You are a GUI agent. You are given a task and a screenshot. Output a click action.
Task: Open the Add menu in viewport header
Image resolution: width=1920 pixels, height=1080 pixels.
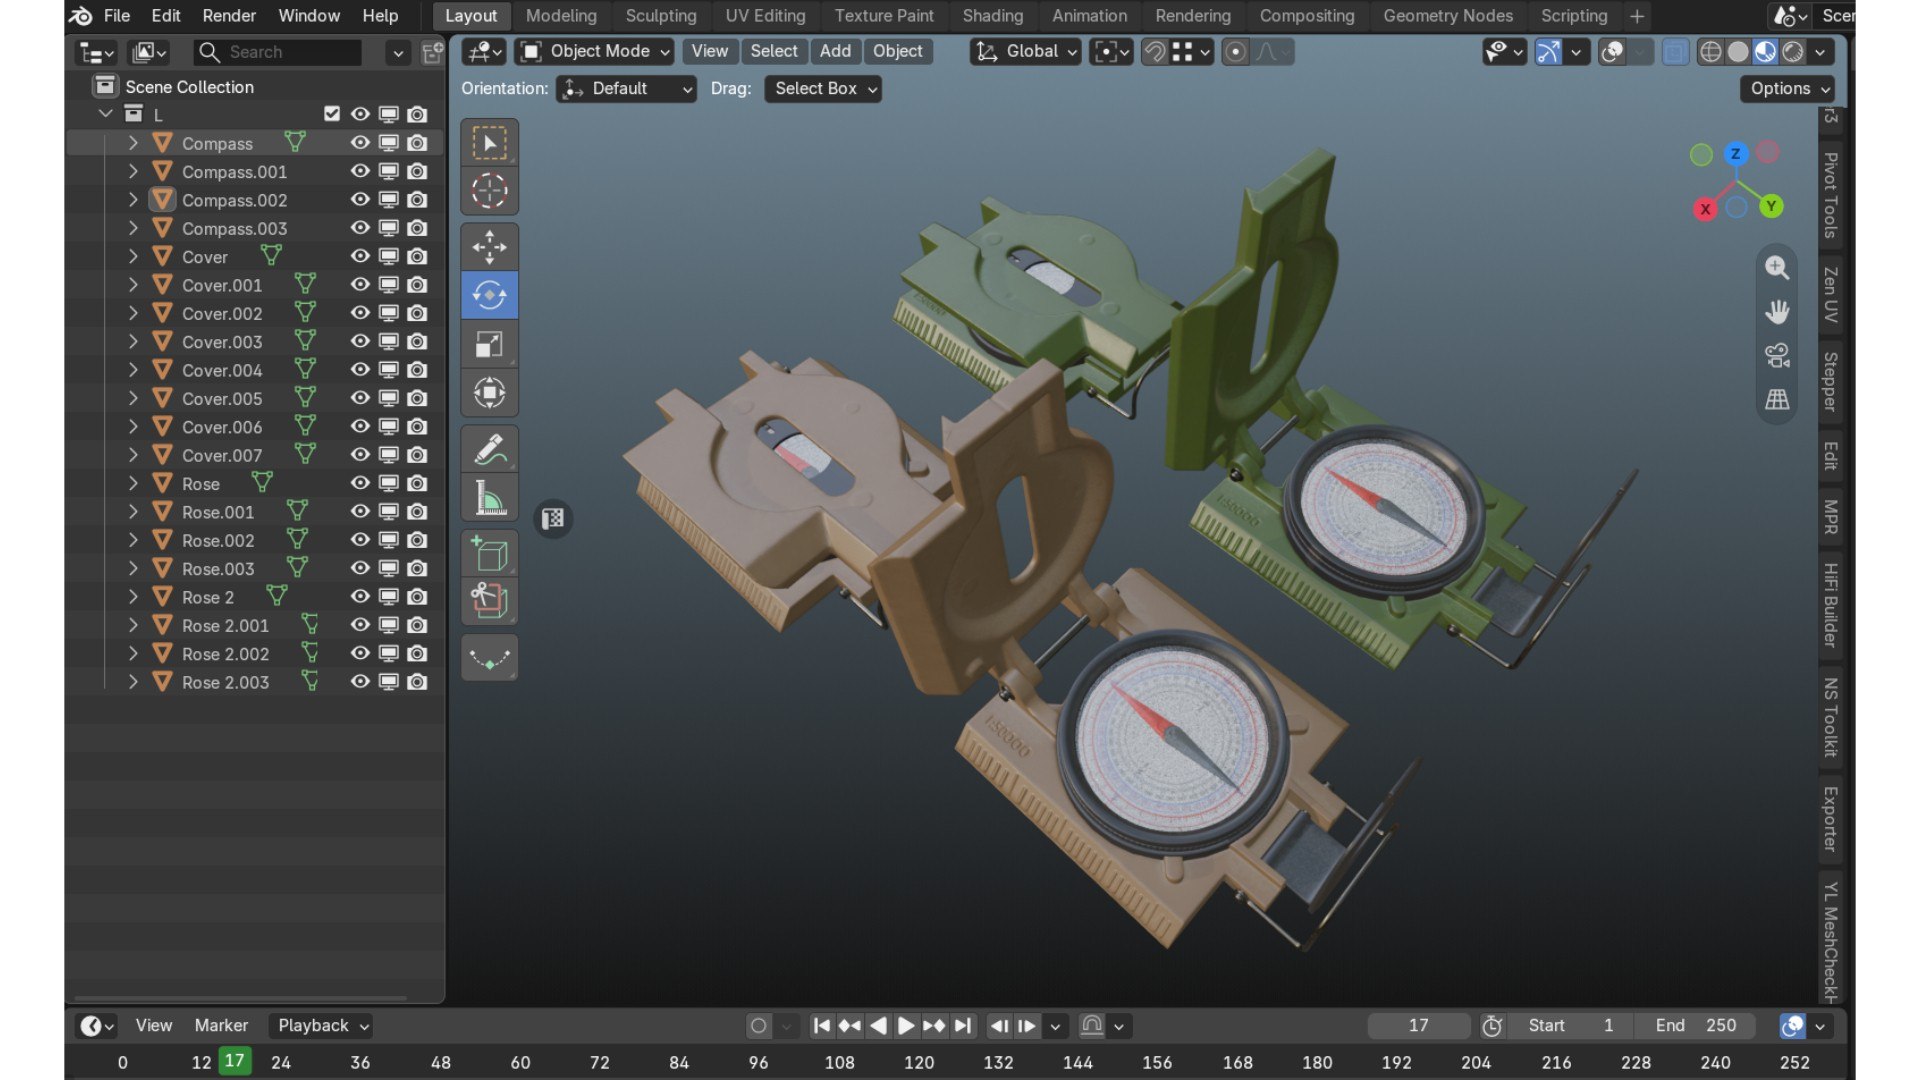tap(835, 51)
